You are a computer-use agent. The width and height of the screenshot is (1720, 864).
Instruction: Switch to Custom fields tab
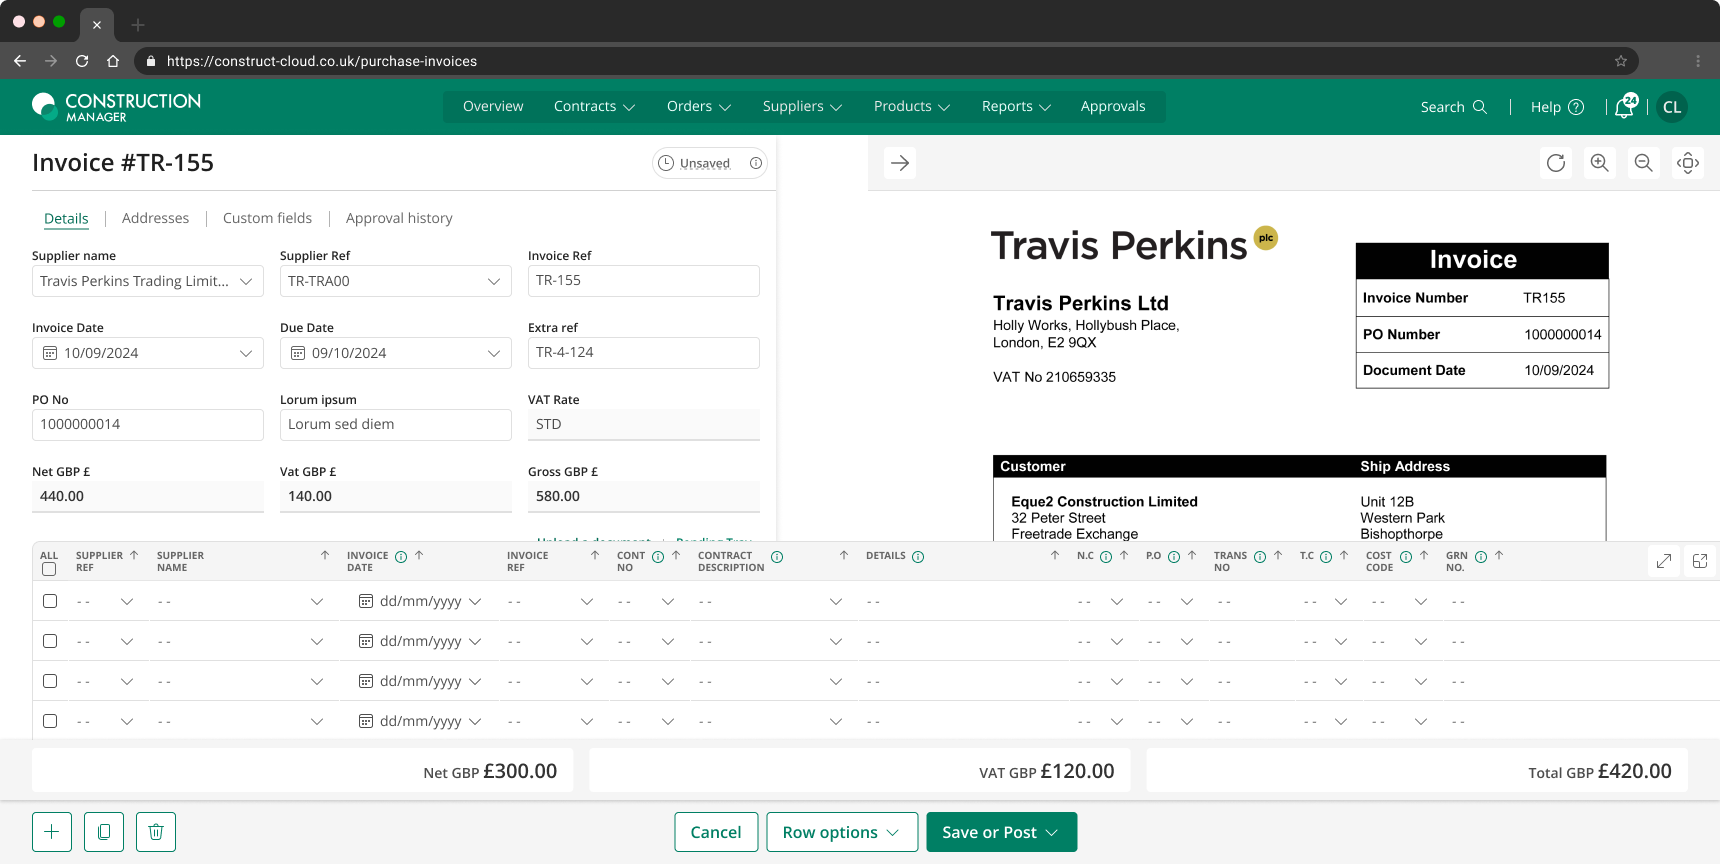coord(267,218)
